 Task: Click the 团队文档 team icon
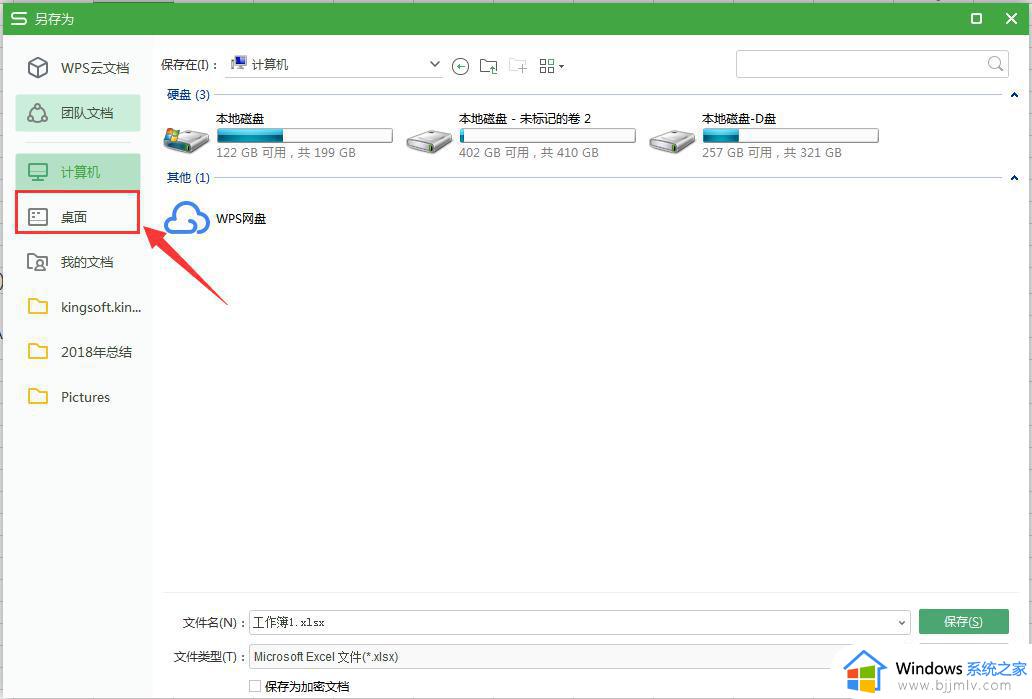click(x=38, y=113)
